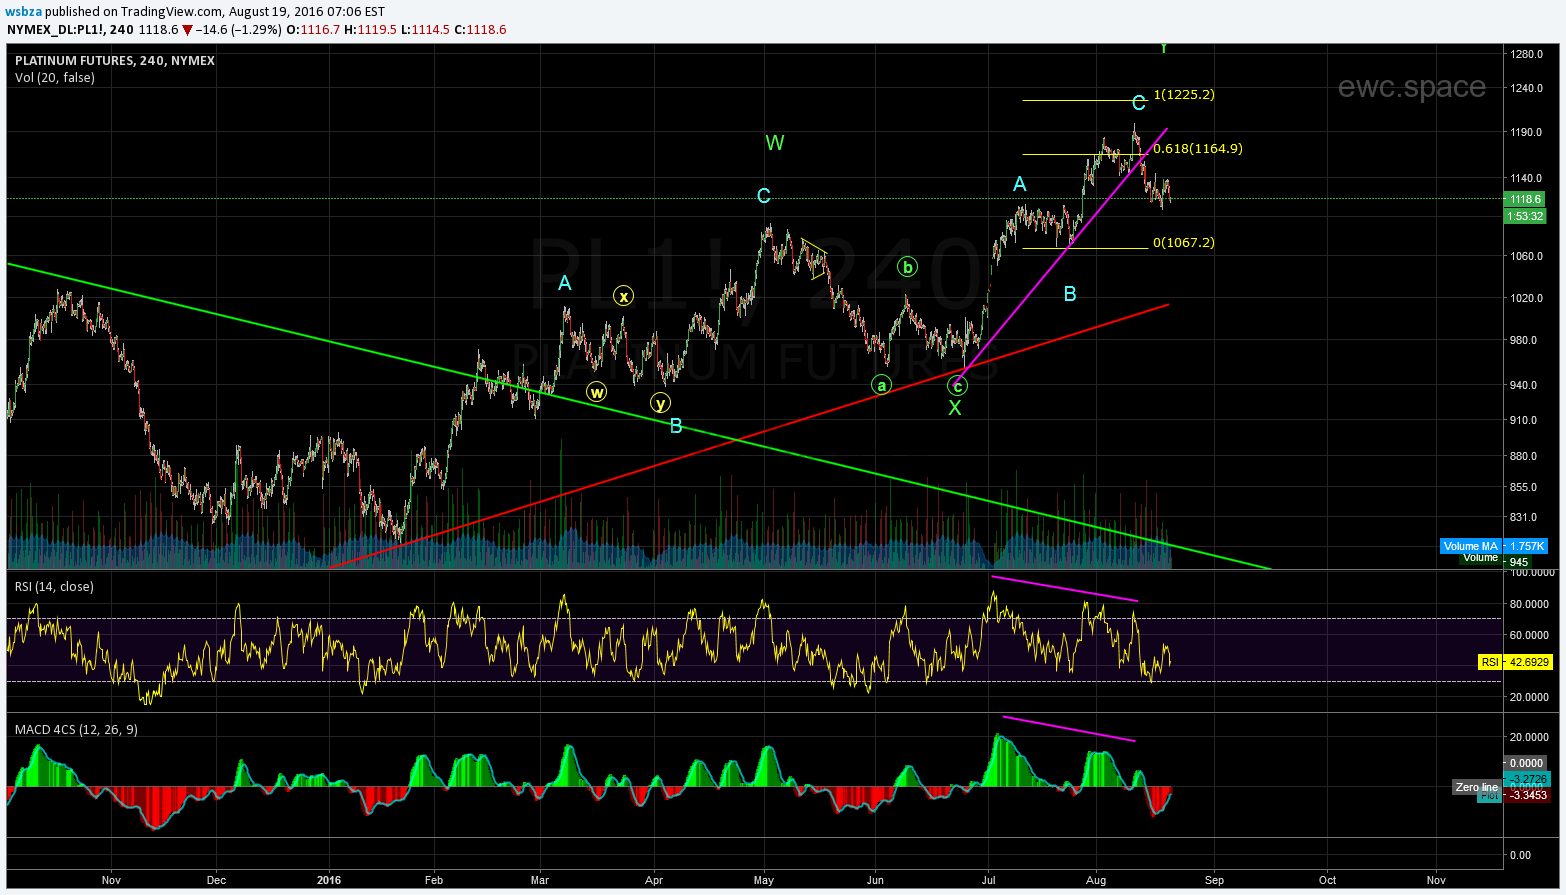Open the RSI (14, close) indicator label

tap(54, 587)
